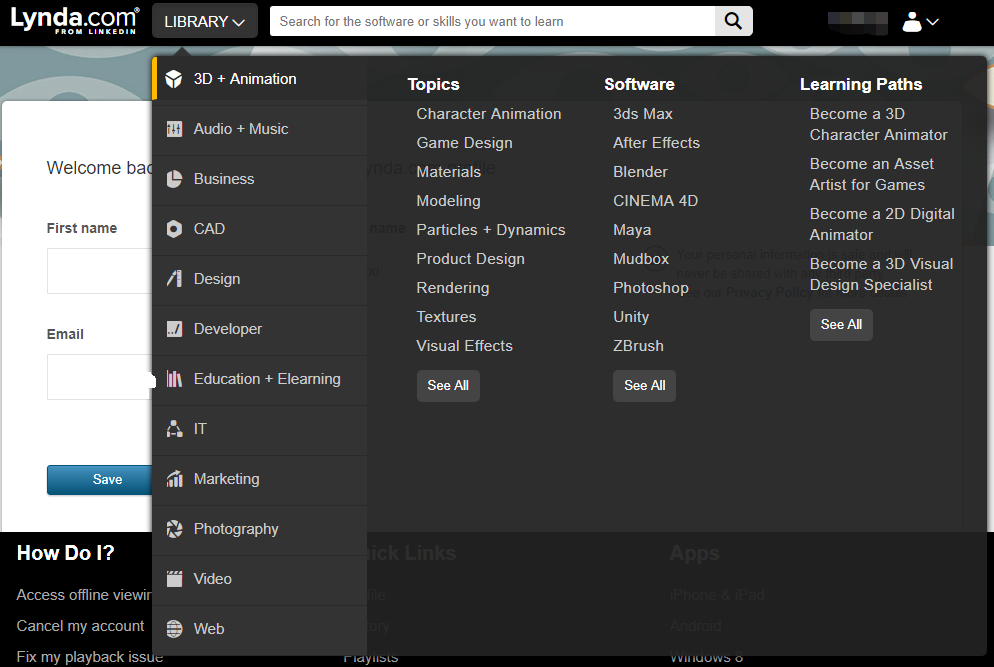This screenshot has width=994, height=667.
Task: Open the After Effects software link
Action: tap(656, 143)
